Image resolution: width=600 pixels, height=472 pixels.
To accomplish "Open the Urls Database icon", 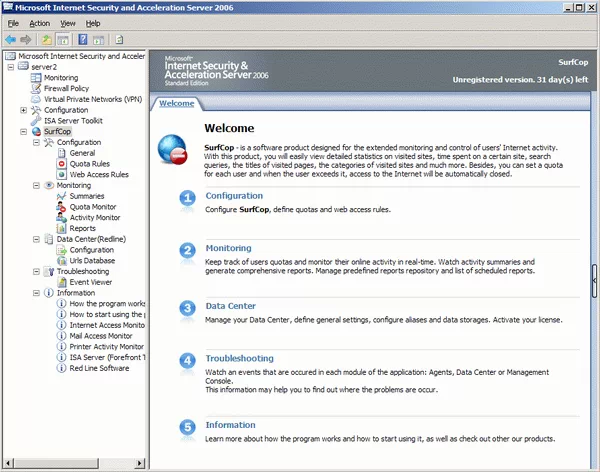I will [x=61, y=261].
